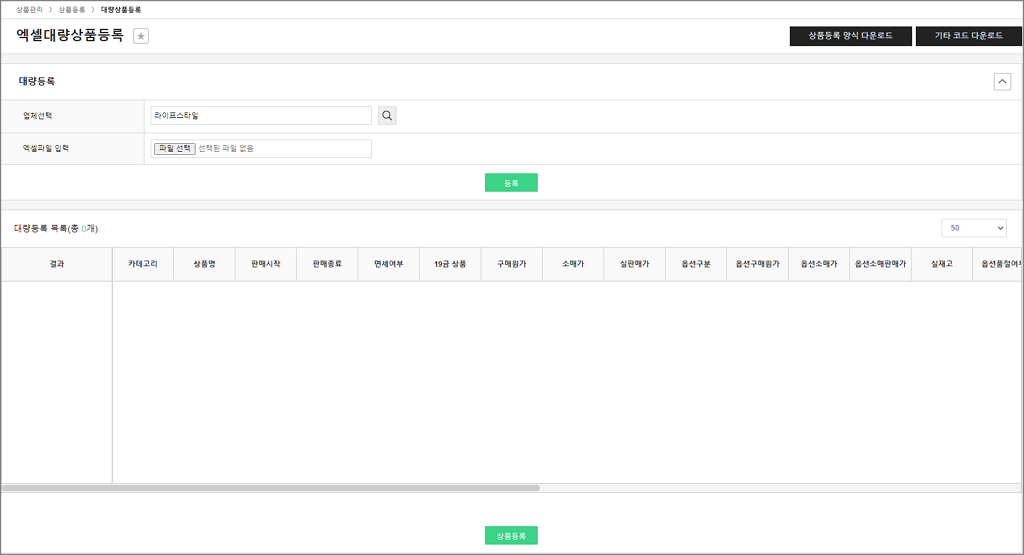This screenshot has width=1024, height=555.
Task: Click the green 상품등록 button at the bottom
Action: 511,536
